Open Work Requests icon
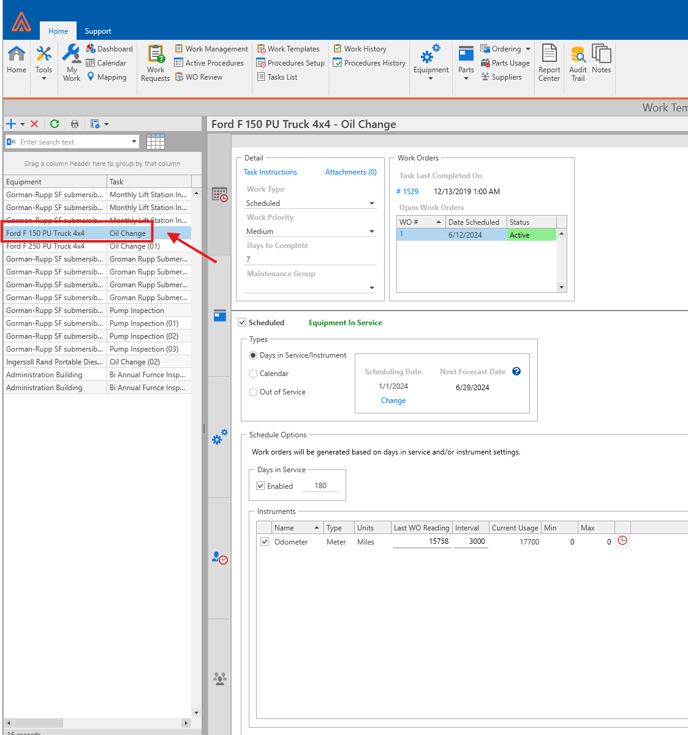Screen dimensions: 688x735 pos(155,63)
